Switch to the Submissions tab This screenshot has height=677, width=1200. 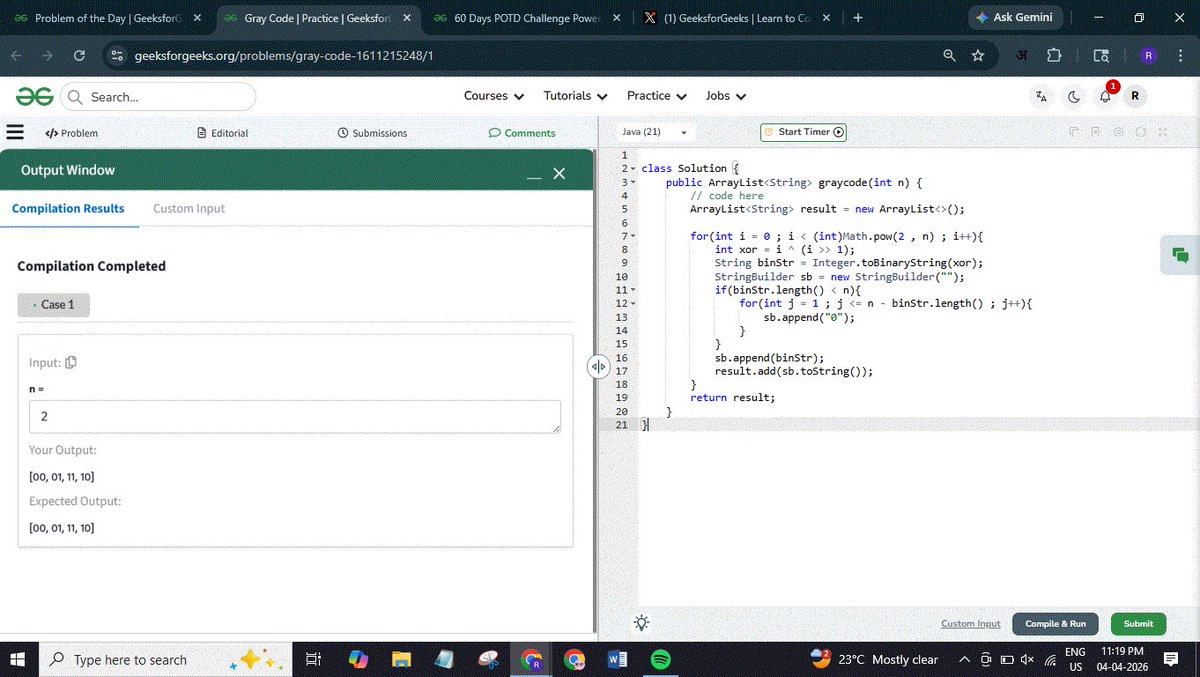tap(373, 133)
